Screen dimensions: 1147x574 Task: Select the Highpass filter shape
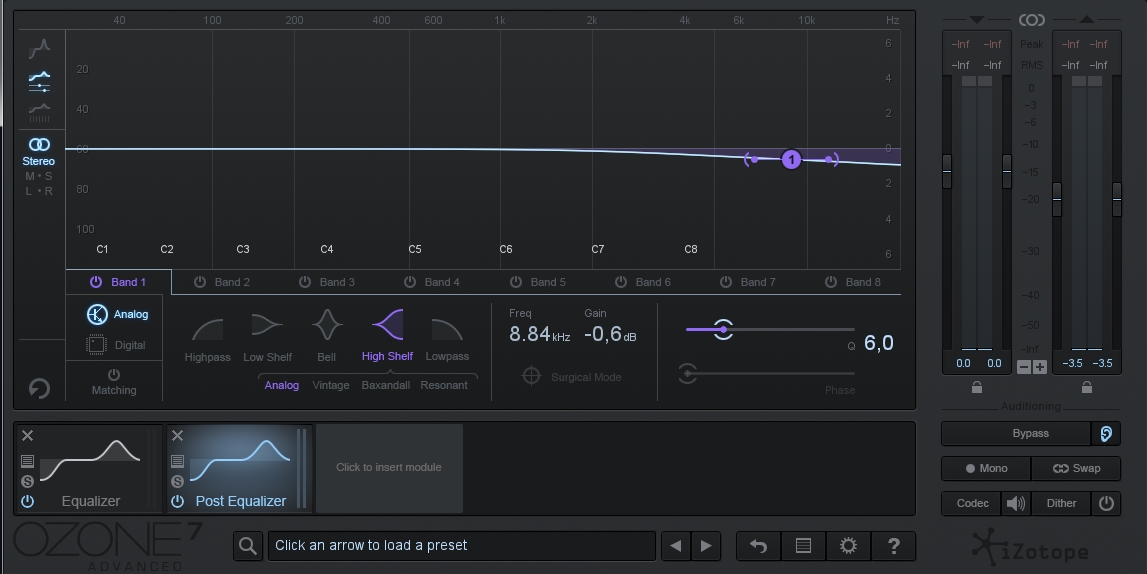point(207,330)
